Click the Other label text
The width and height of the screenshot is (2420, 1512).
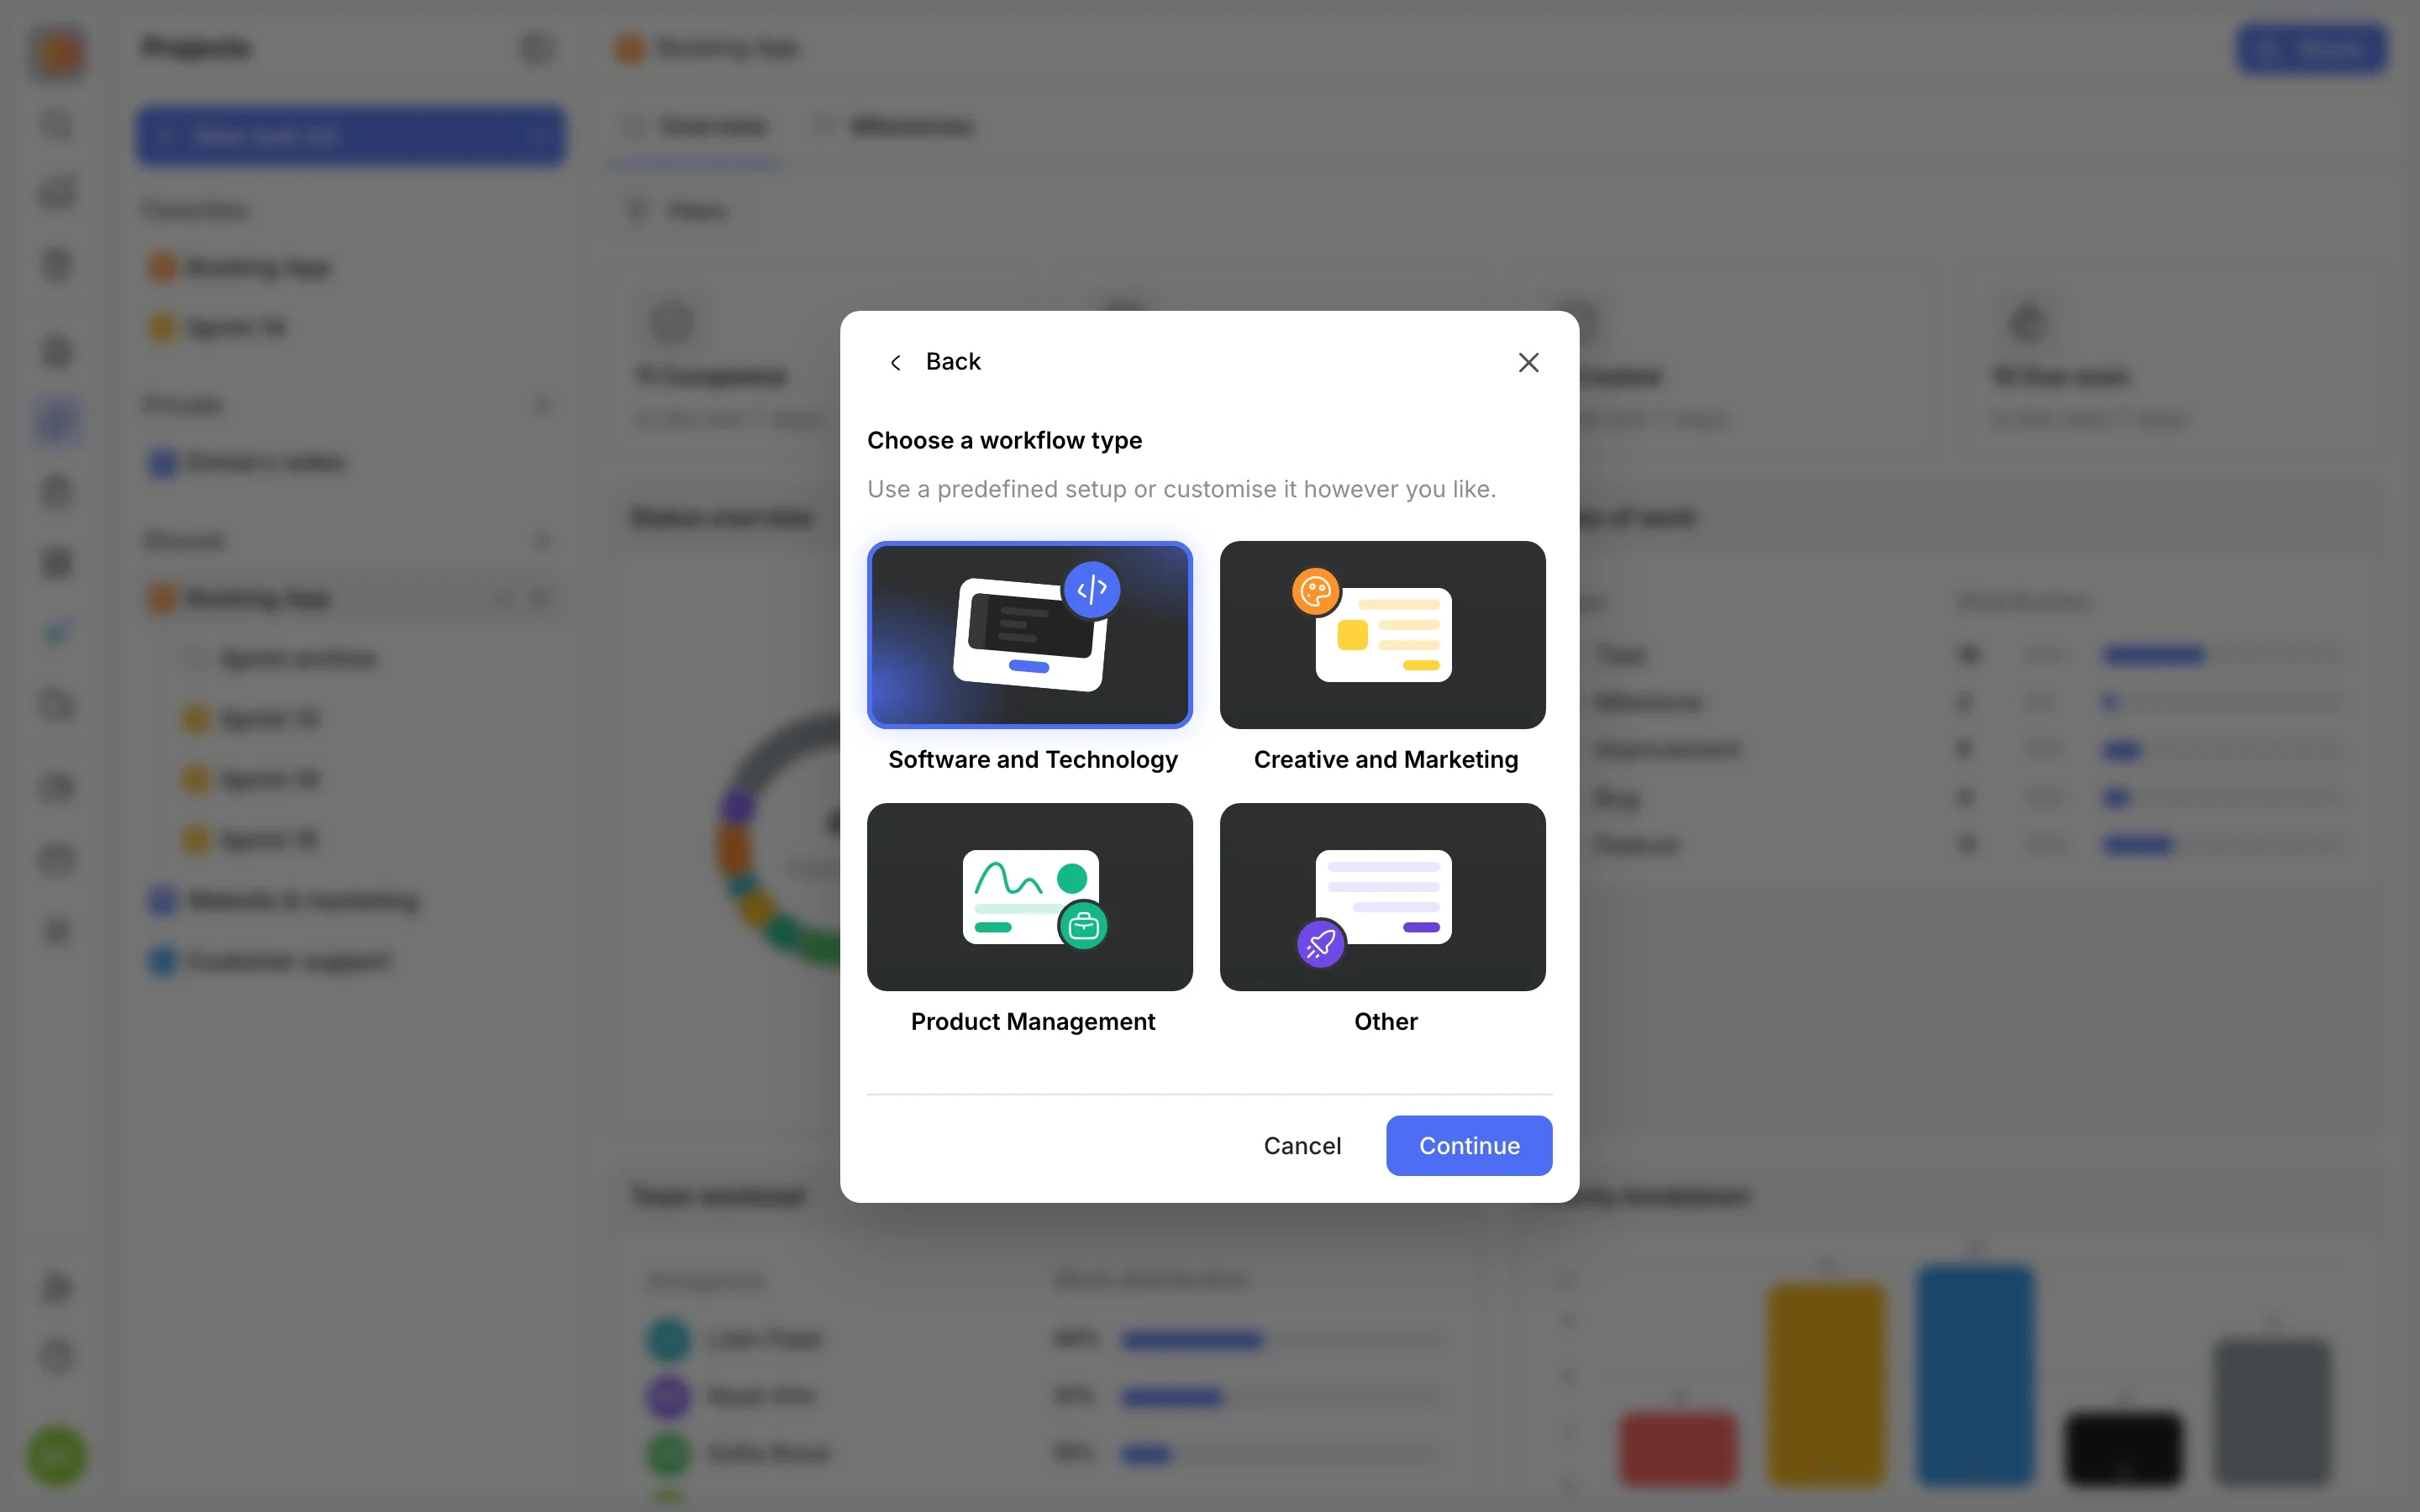[x=1386, y=1022]
